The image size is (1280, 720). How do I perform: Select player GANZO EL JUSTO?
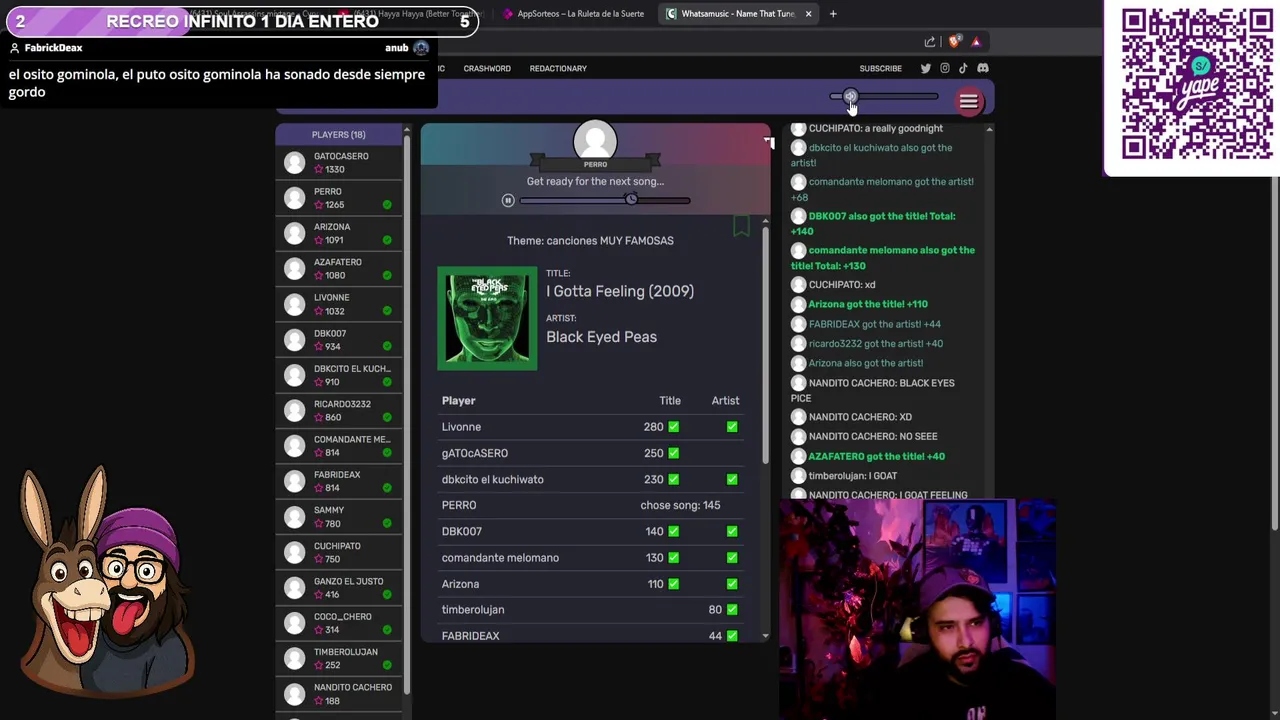pos(339,588)
